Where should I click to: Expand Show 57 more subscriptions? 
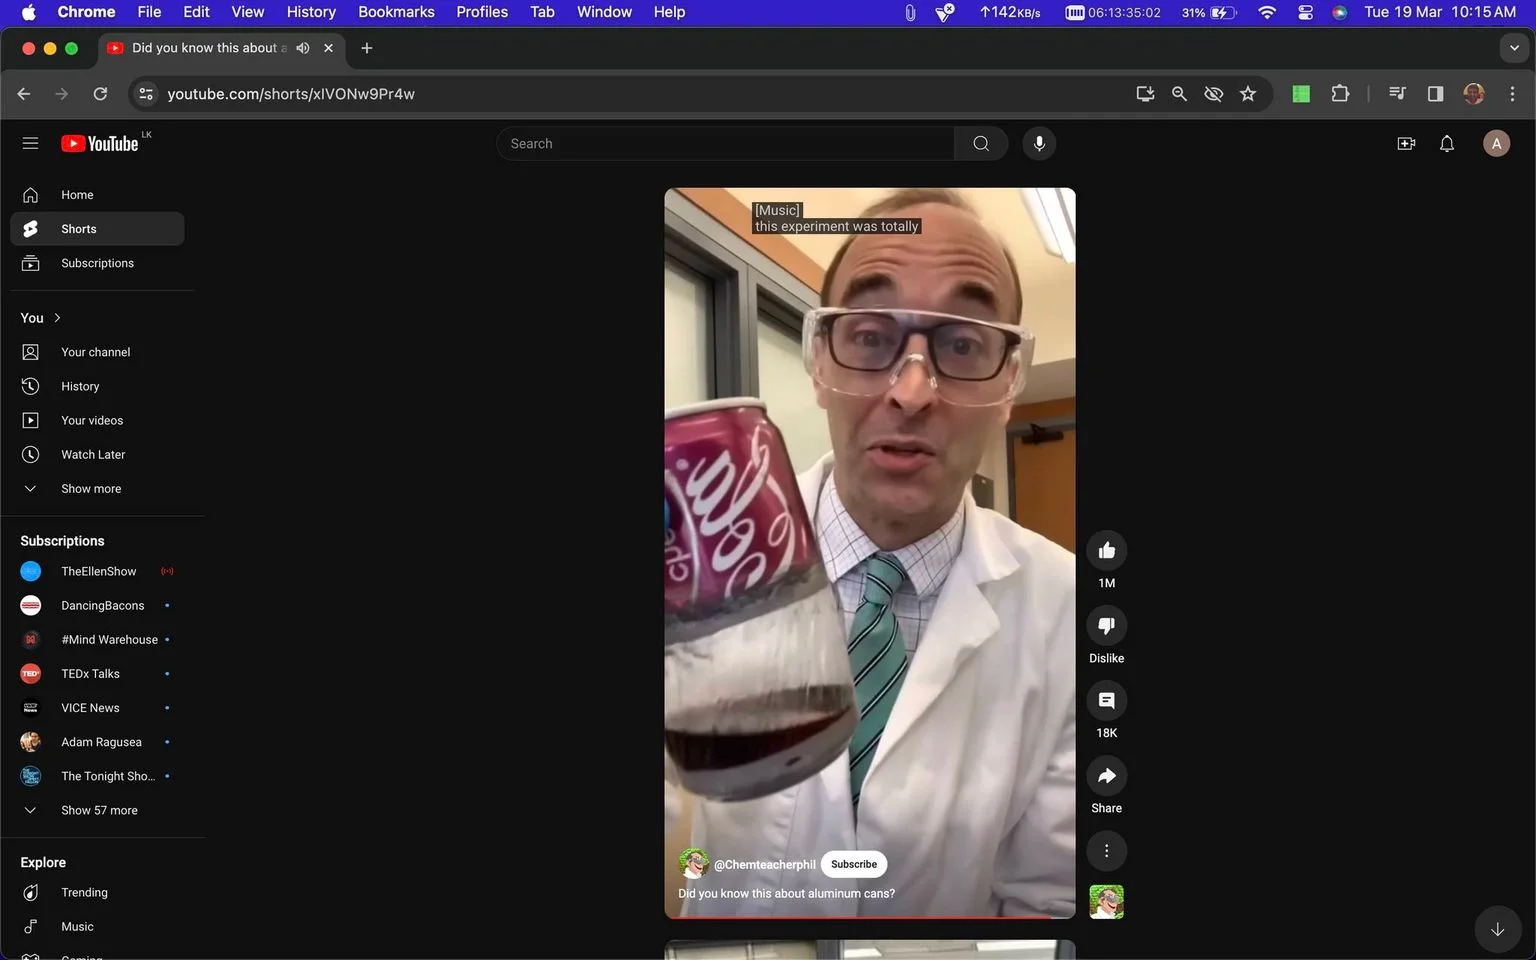tap(97, 810)
